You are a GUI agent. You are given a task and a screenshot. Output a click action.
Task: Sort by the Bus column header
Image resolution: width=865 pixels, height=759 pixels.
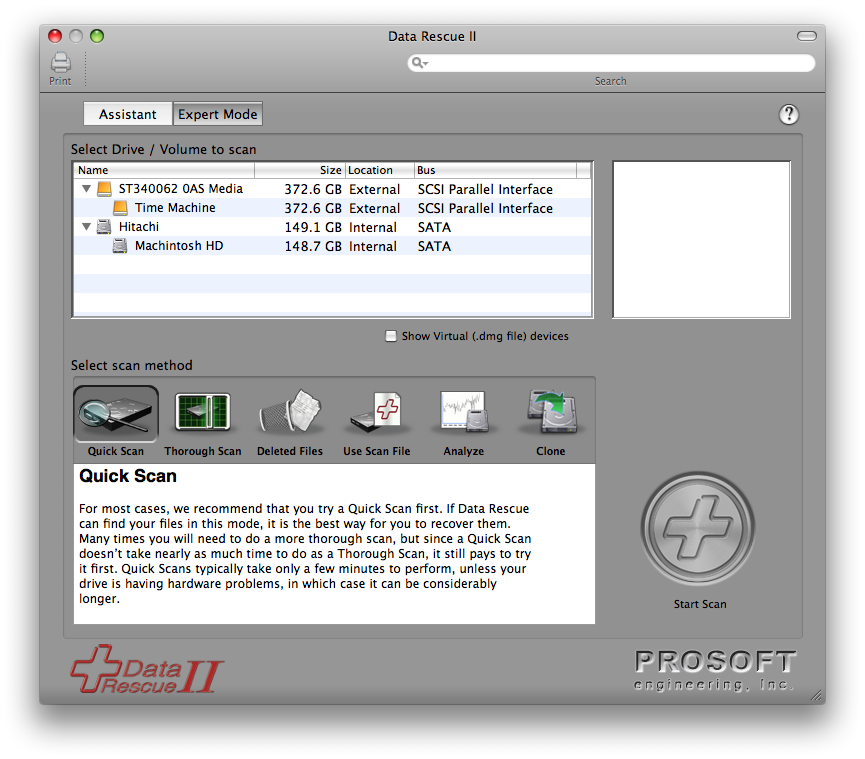pos(495,170)
